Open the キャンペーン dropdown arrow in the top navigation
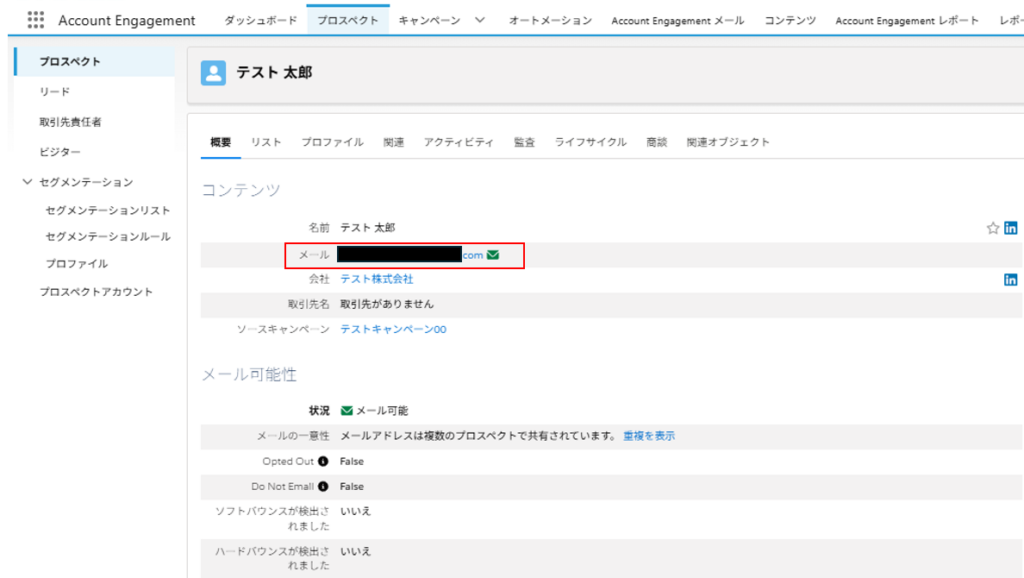Image resolution: width=1024 pixels, height=578 pixels. [480, 20]
